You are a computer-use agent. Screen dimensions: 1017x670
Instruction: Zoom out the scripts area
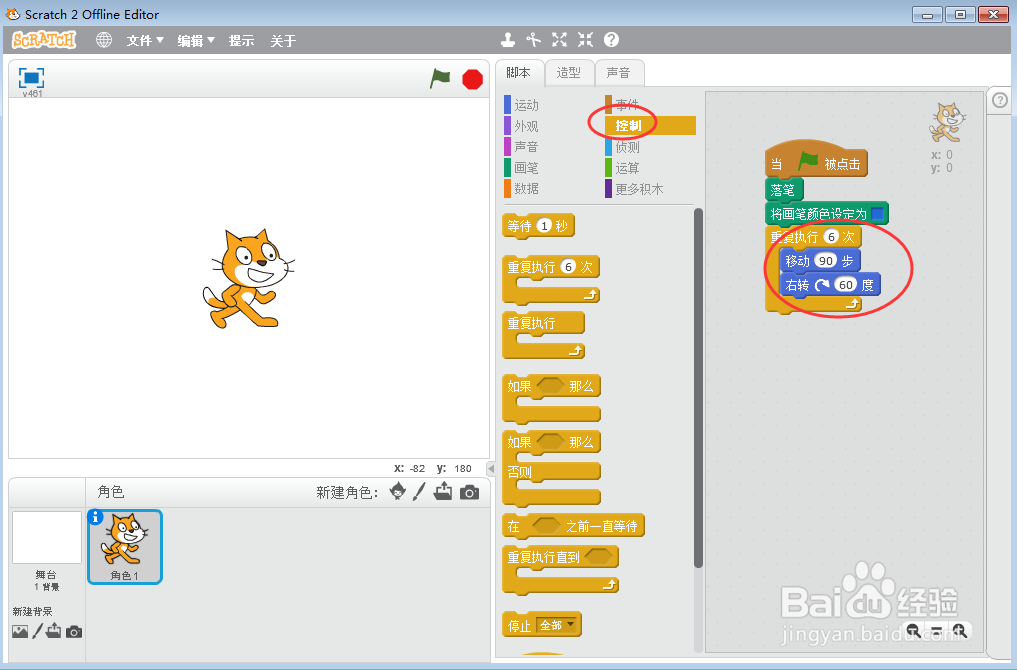tap(913, 630)
